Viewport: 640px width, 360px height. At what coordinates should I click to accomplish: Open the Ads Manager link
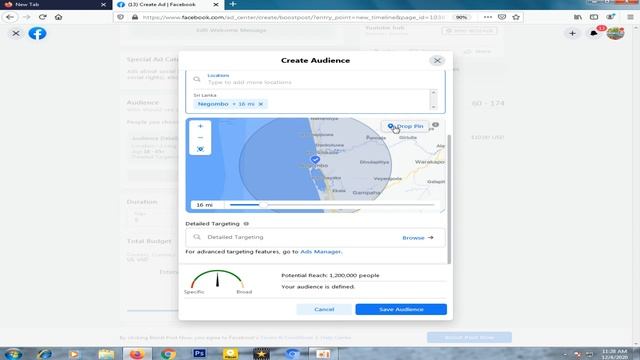point(320,252)
